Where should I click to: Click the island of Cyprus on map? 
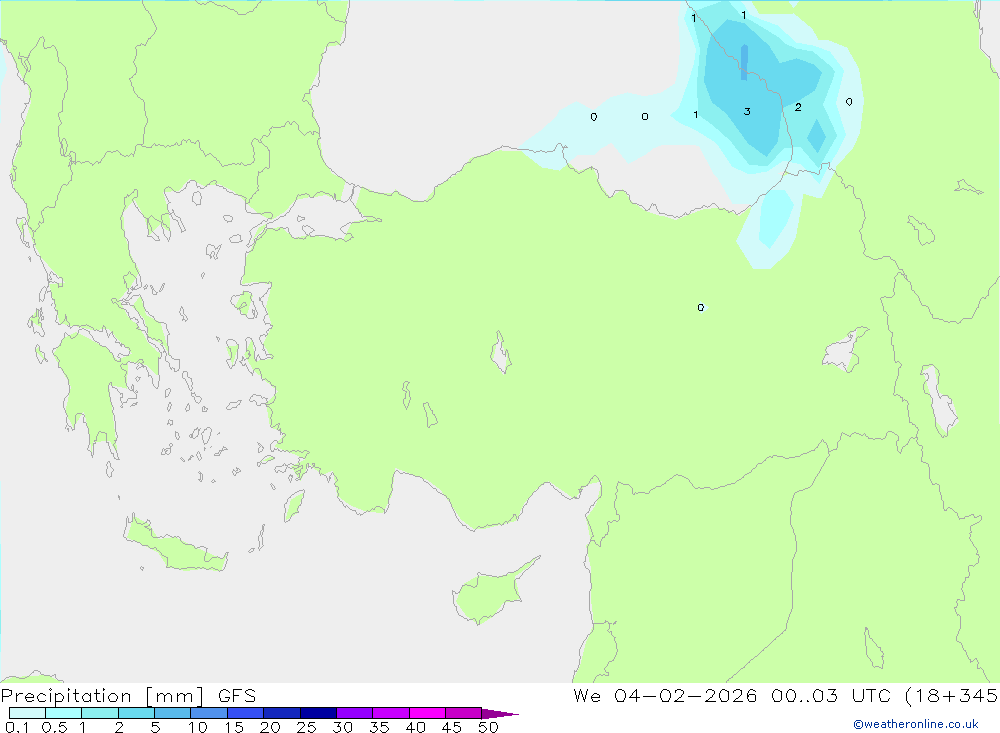coord(490,595)
